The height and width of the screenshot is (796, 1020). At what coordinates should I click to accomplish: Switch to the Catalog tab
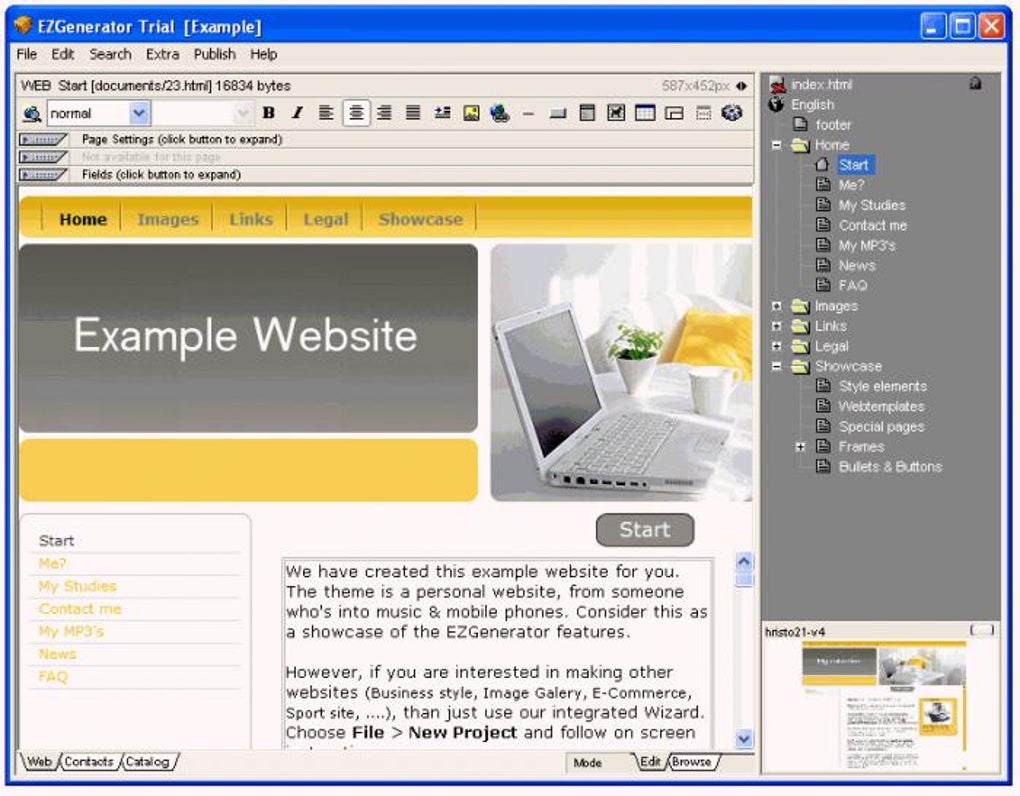pyautogui.click(x=147, y=762)
